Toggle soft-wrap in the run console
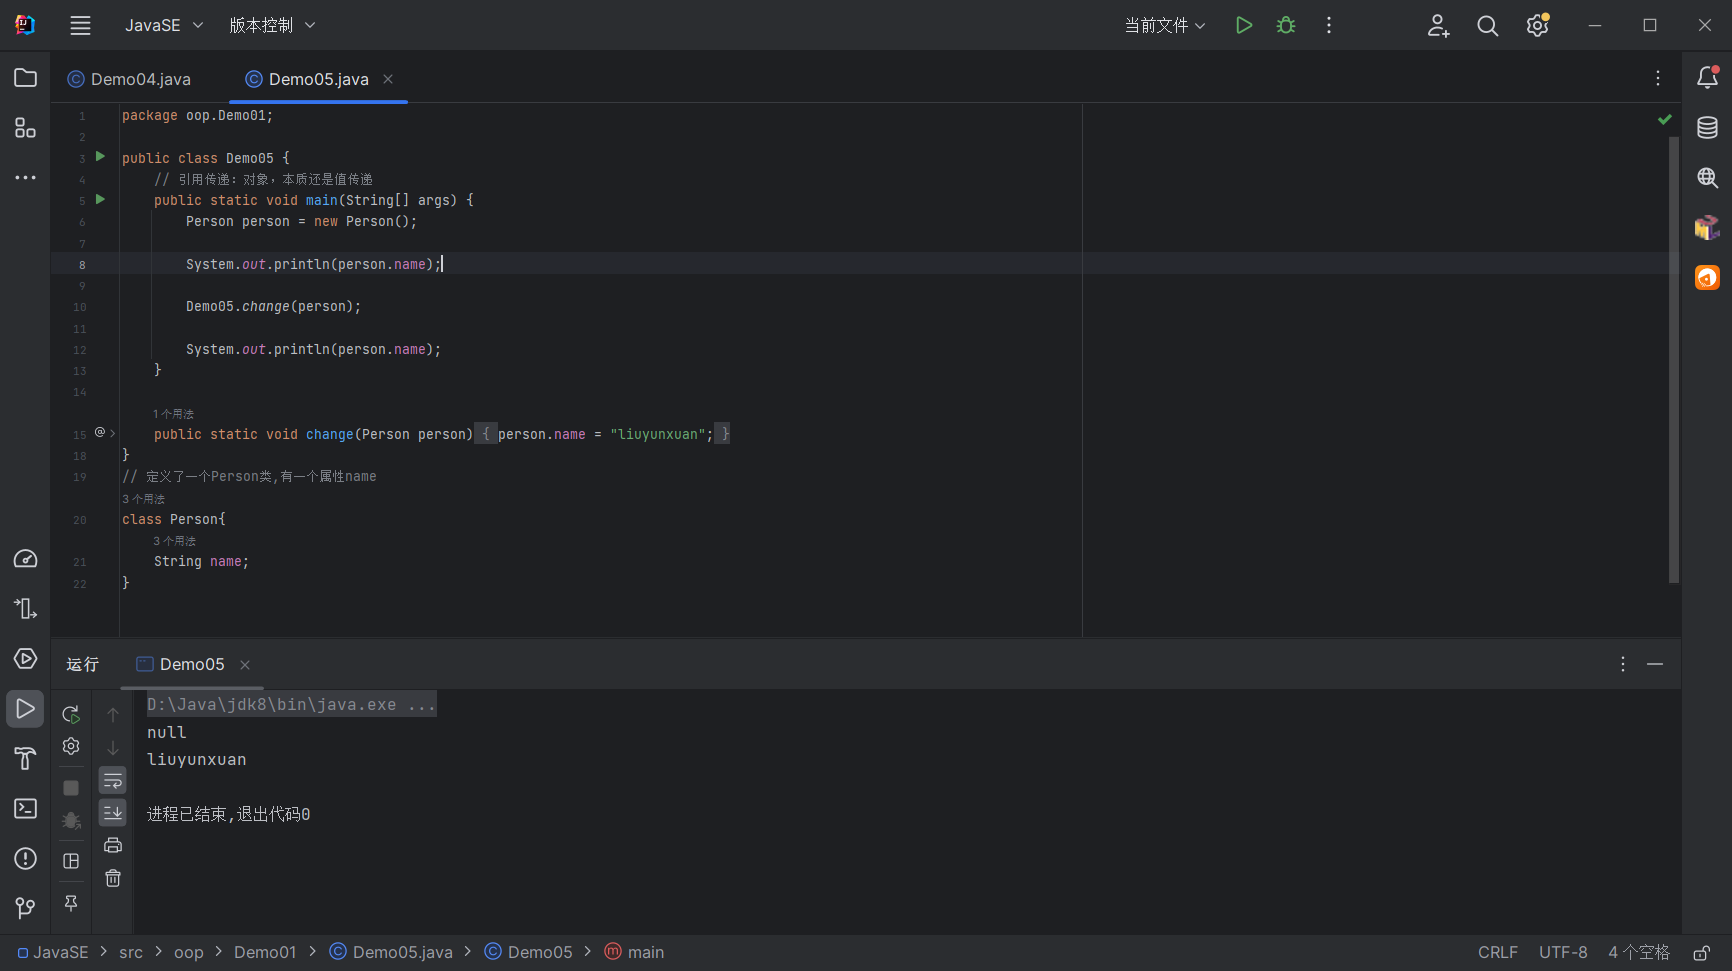1732x971 pixels. tap(113, 781)
